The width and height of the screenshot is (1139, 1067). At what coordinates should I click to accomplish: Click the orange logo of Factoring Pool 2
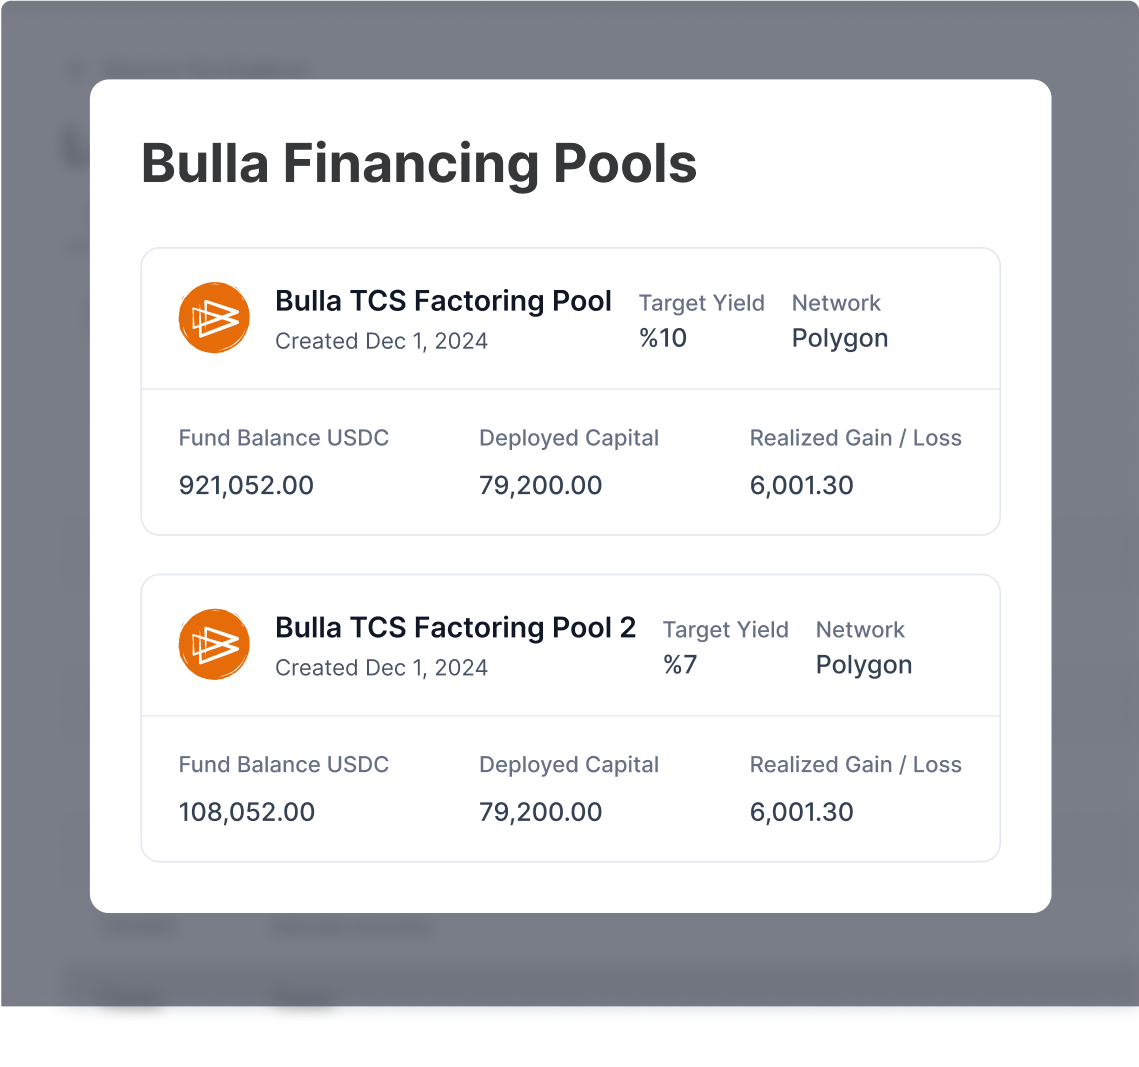[x=214, y=645]
